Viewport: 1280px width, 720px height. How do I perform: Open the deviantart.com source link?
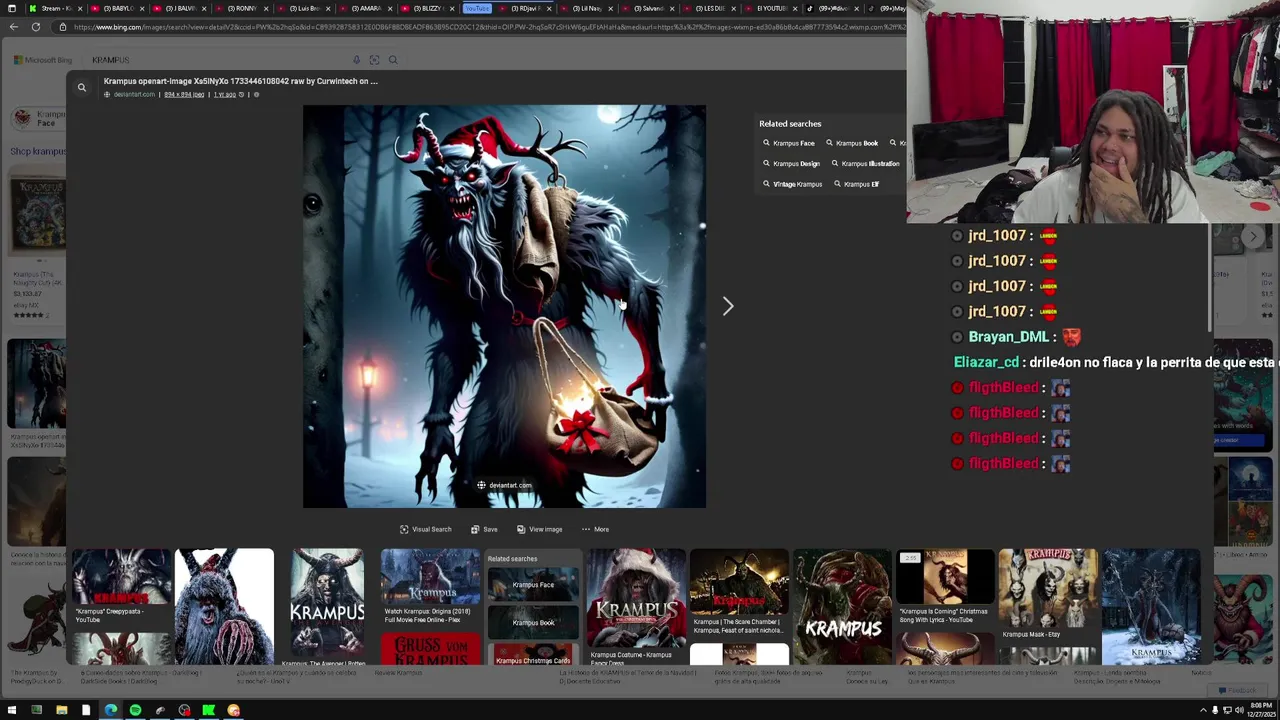pos(134,94)
